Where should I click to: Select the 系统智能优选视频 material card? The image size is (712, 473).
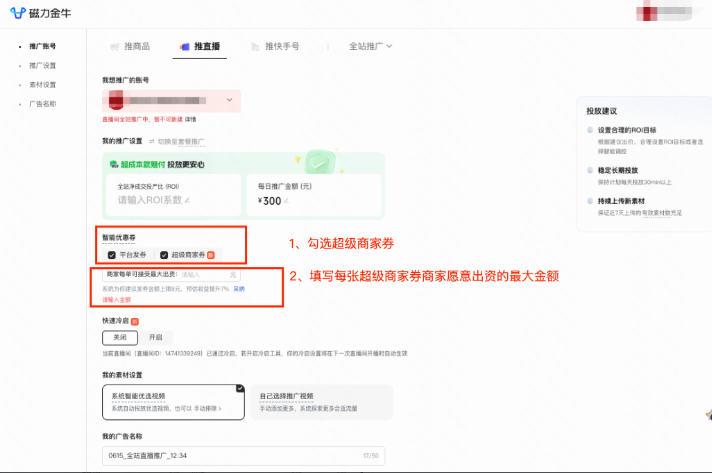point(173,402)
